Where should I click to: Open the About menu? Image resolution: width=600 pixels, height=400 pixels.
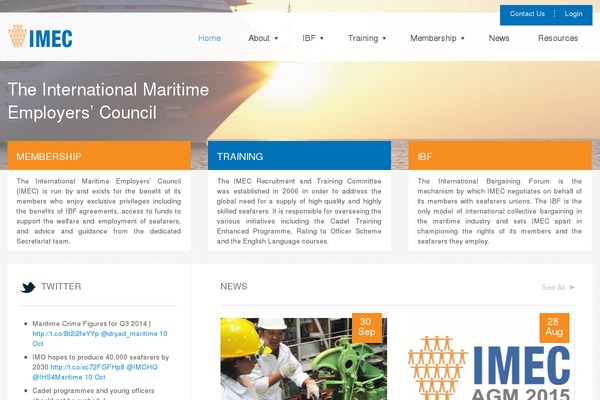(259, 38)
